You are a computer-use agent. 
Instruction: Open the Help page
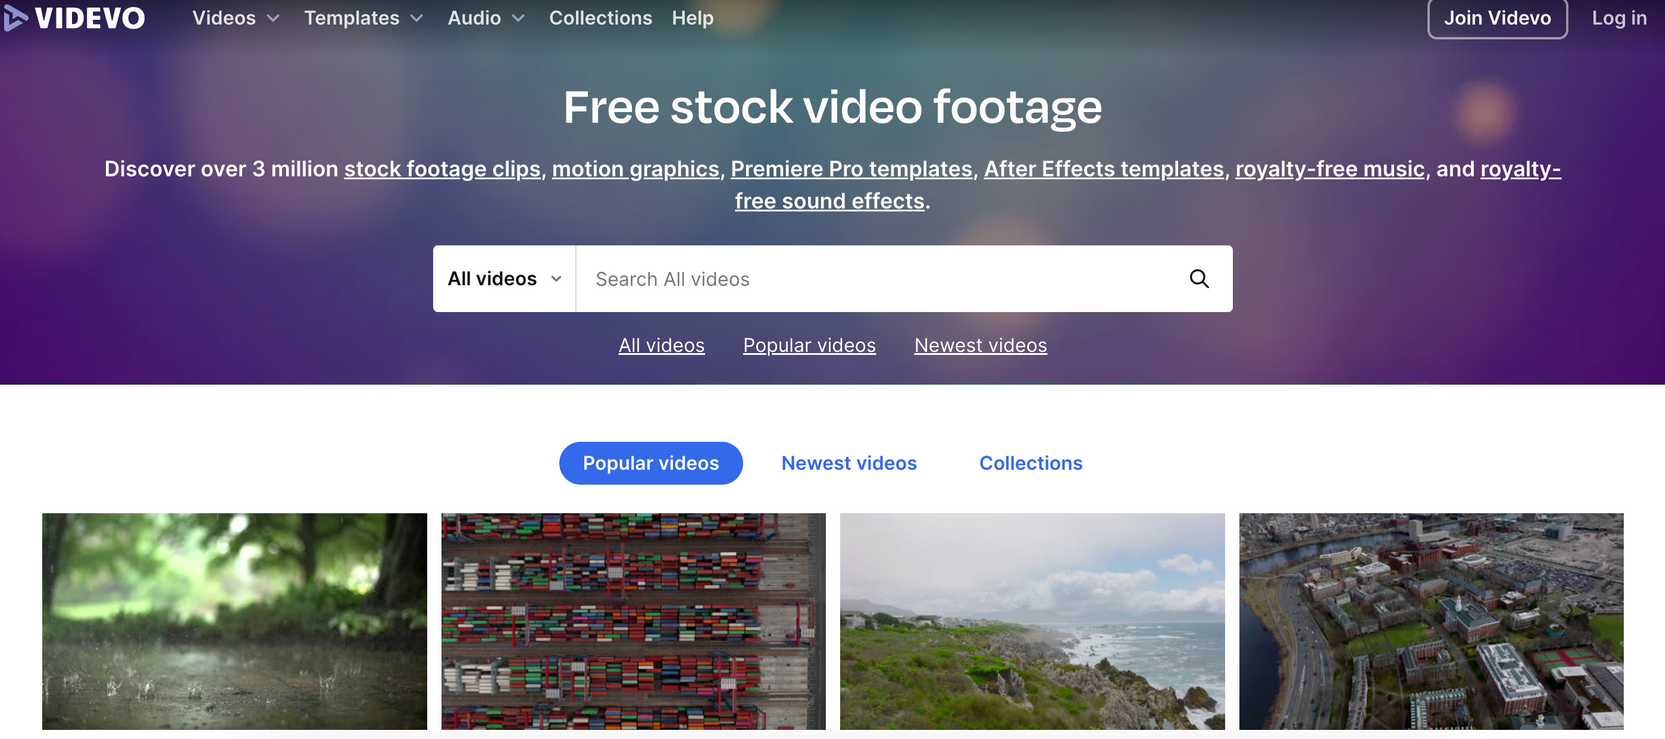coord(693,18)
